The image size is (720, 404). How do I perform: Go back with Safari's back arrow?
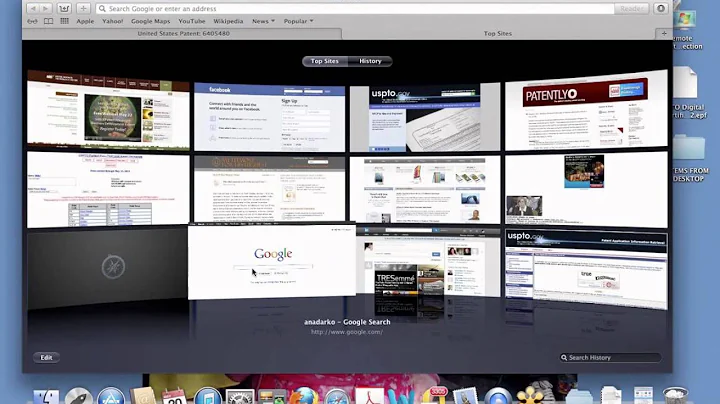pos(32,8)
